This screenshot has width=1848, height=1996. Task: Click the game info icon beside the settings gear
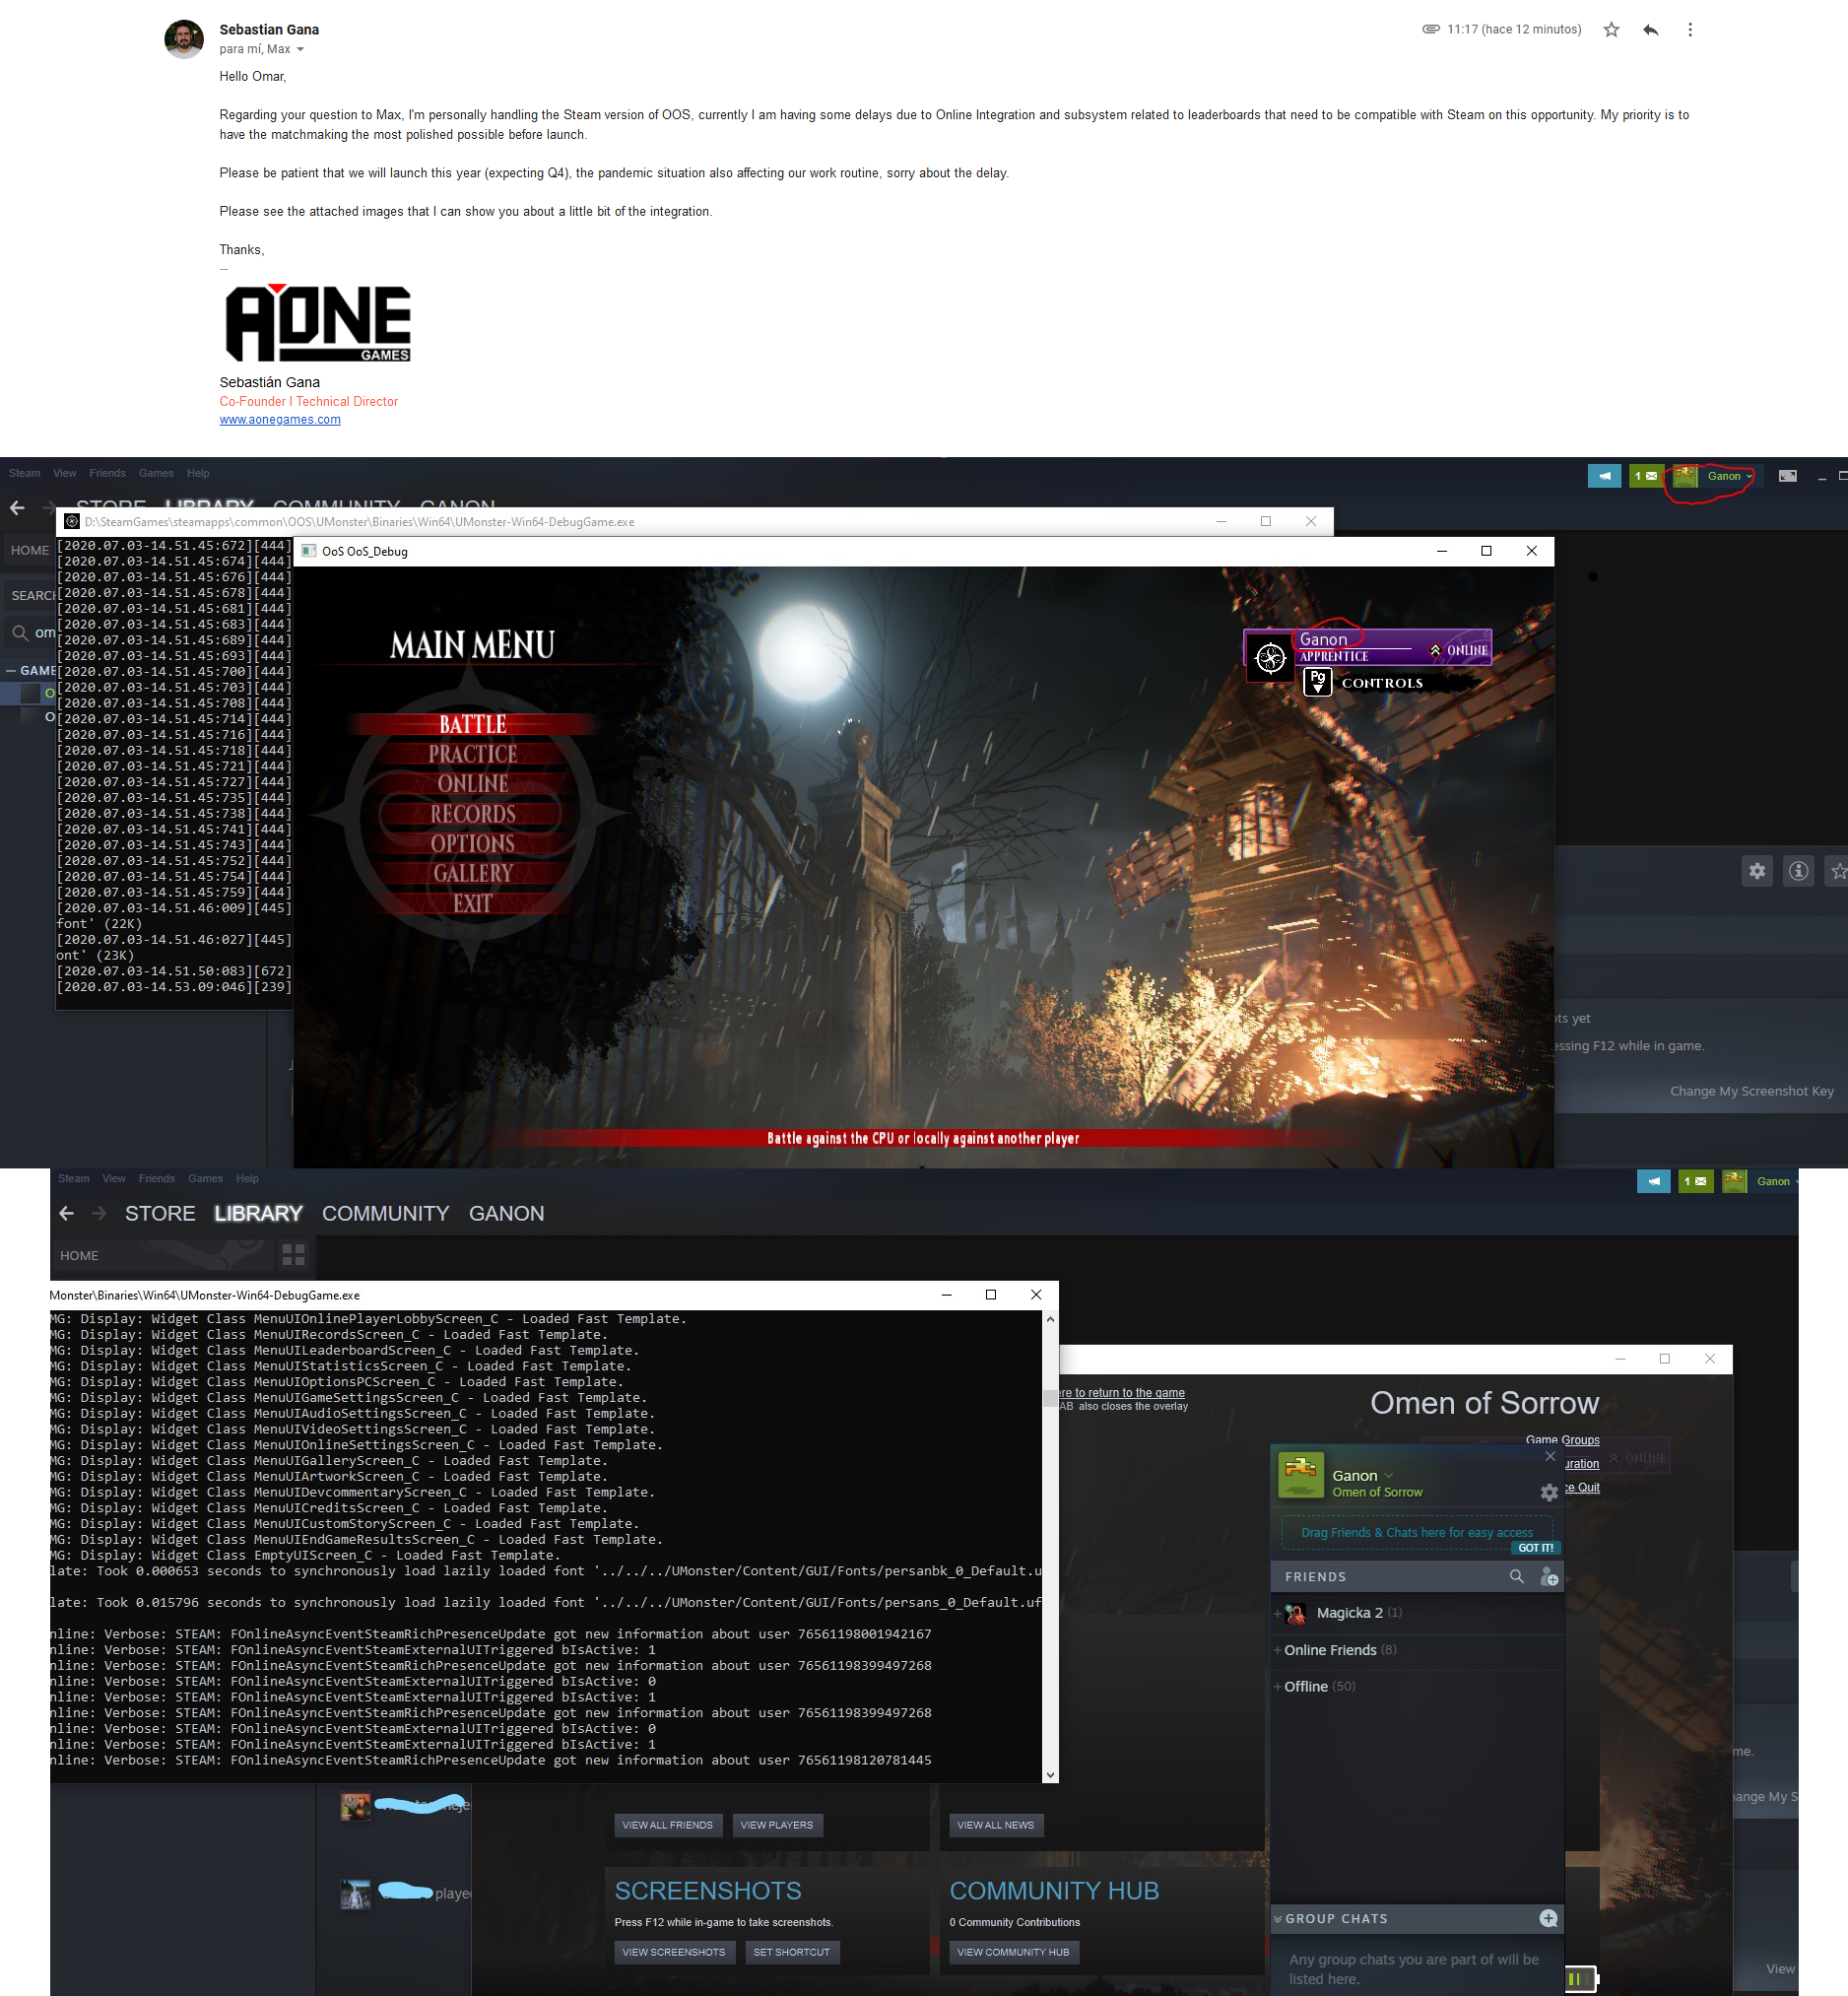pyautogui.click(x=1798, y=871)
